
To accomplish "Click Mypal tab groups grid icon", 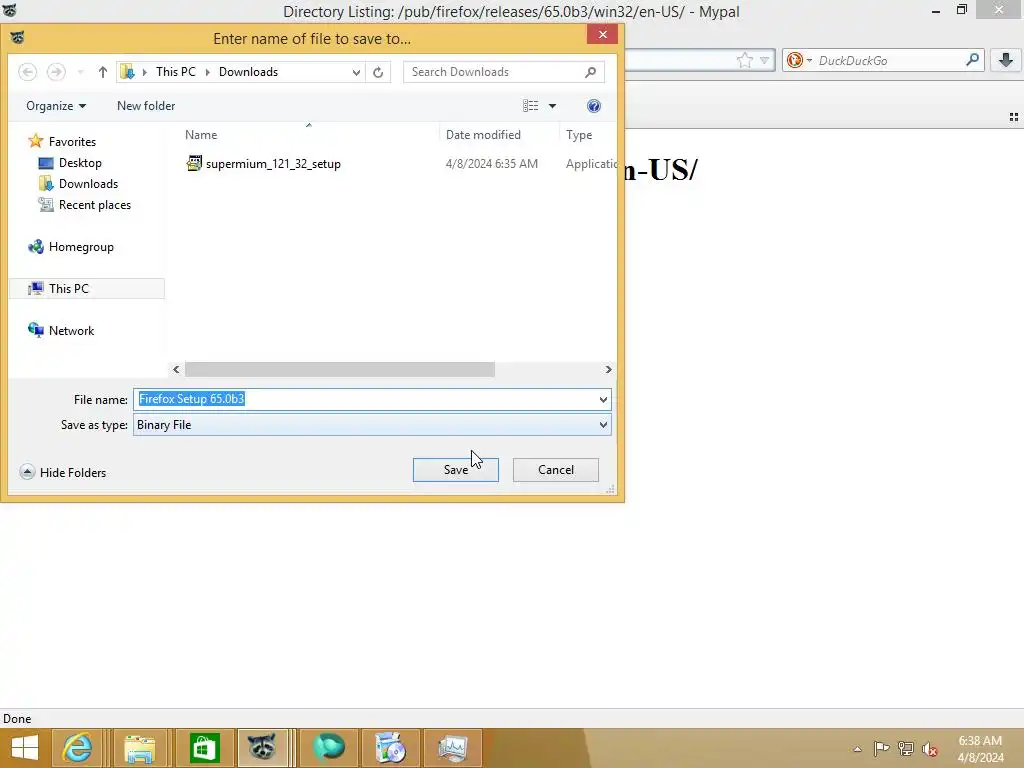I will click(1014, 117).
